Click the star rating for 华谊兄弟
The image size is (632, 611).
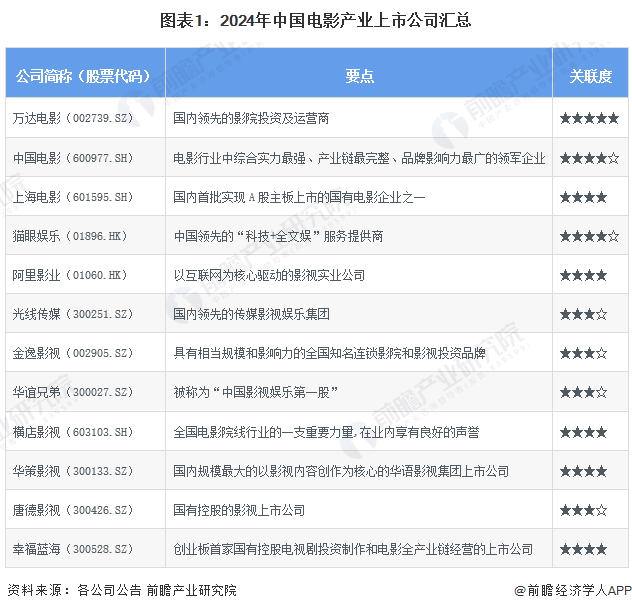click(583, 392)
